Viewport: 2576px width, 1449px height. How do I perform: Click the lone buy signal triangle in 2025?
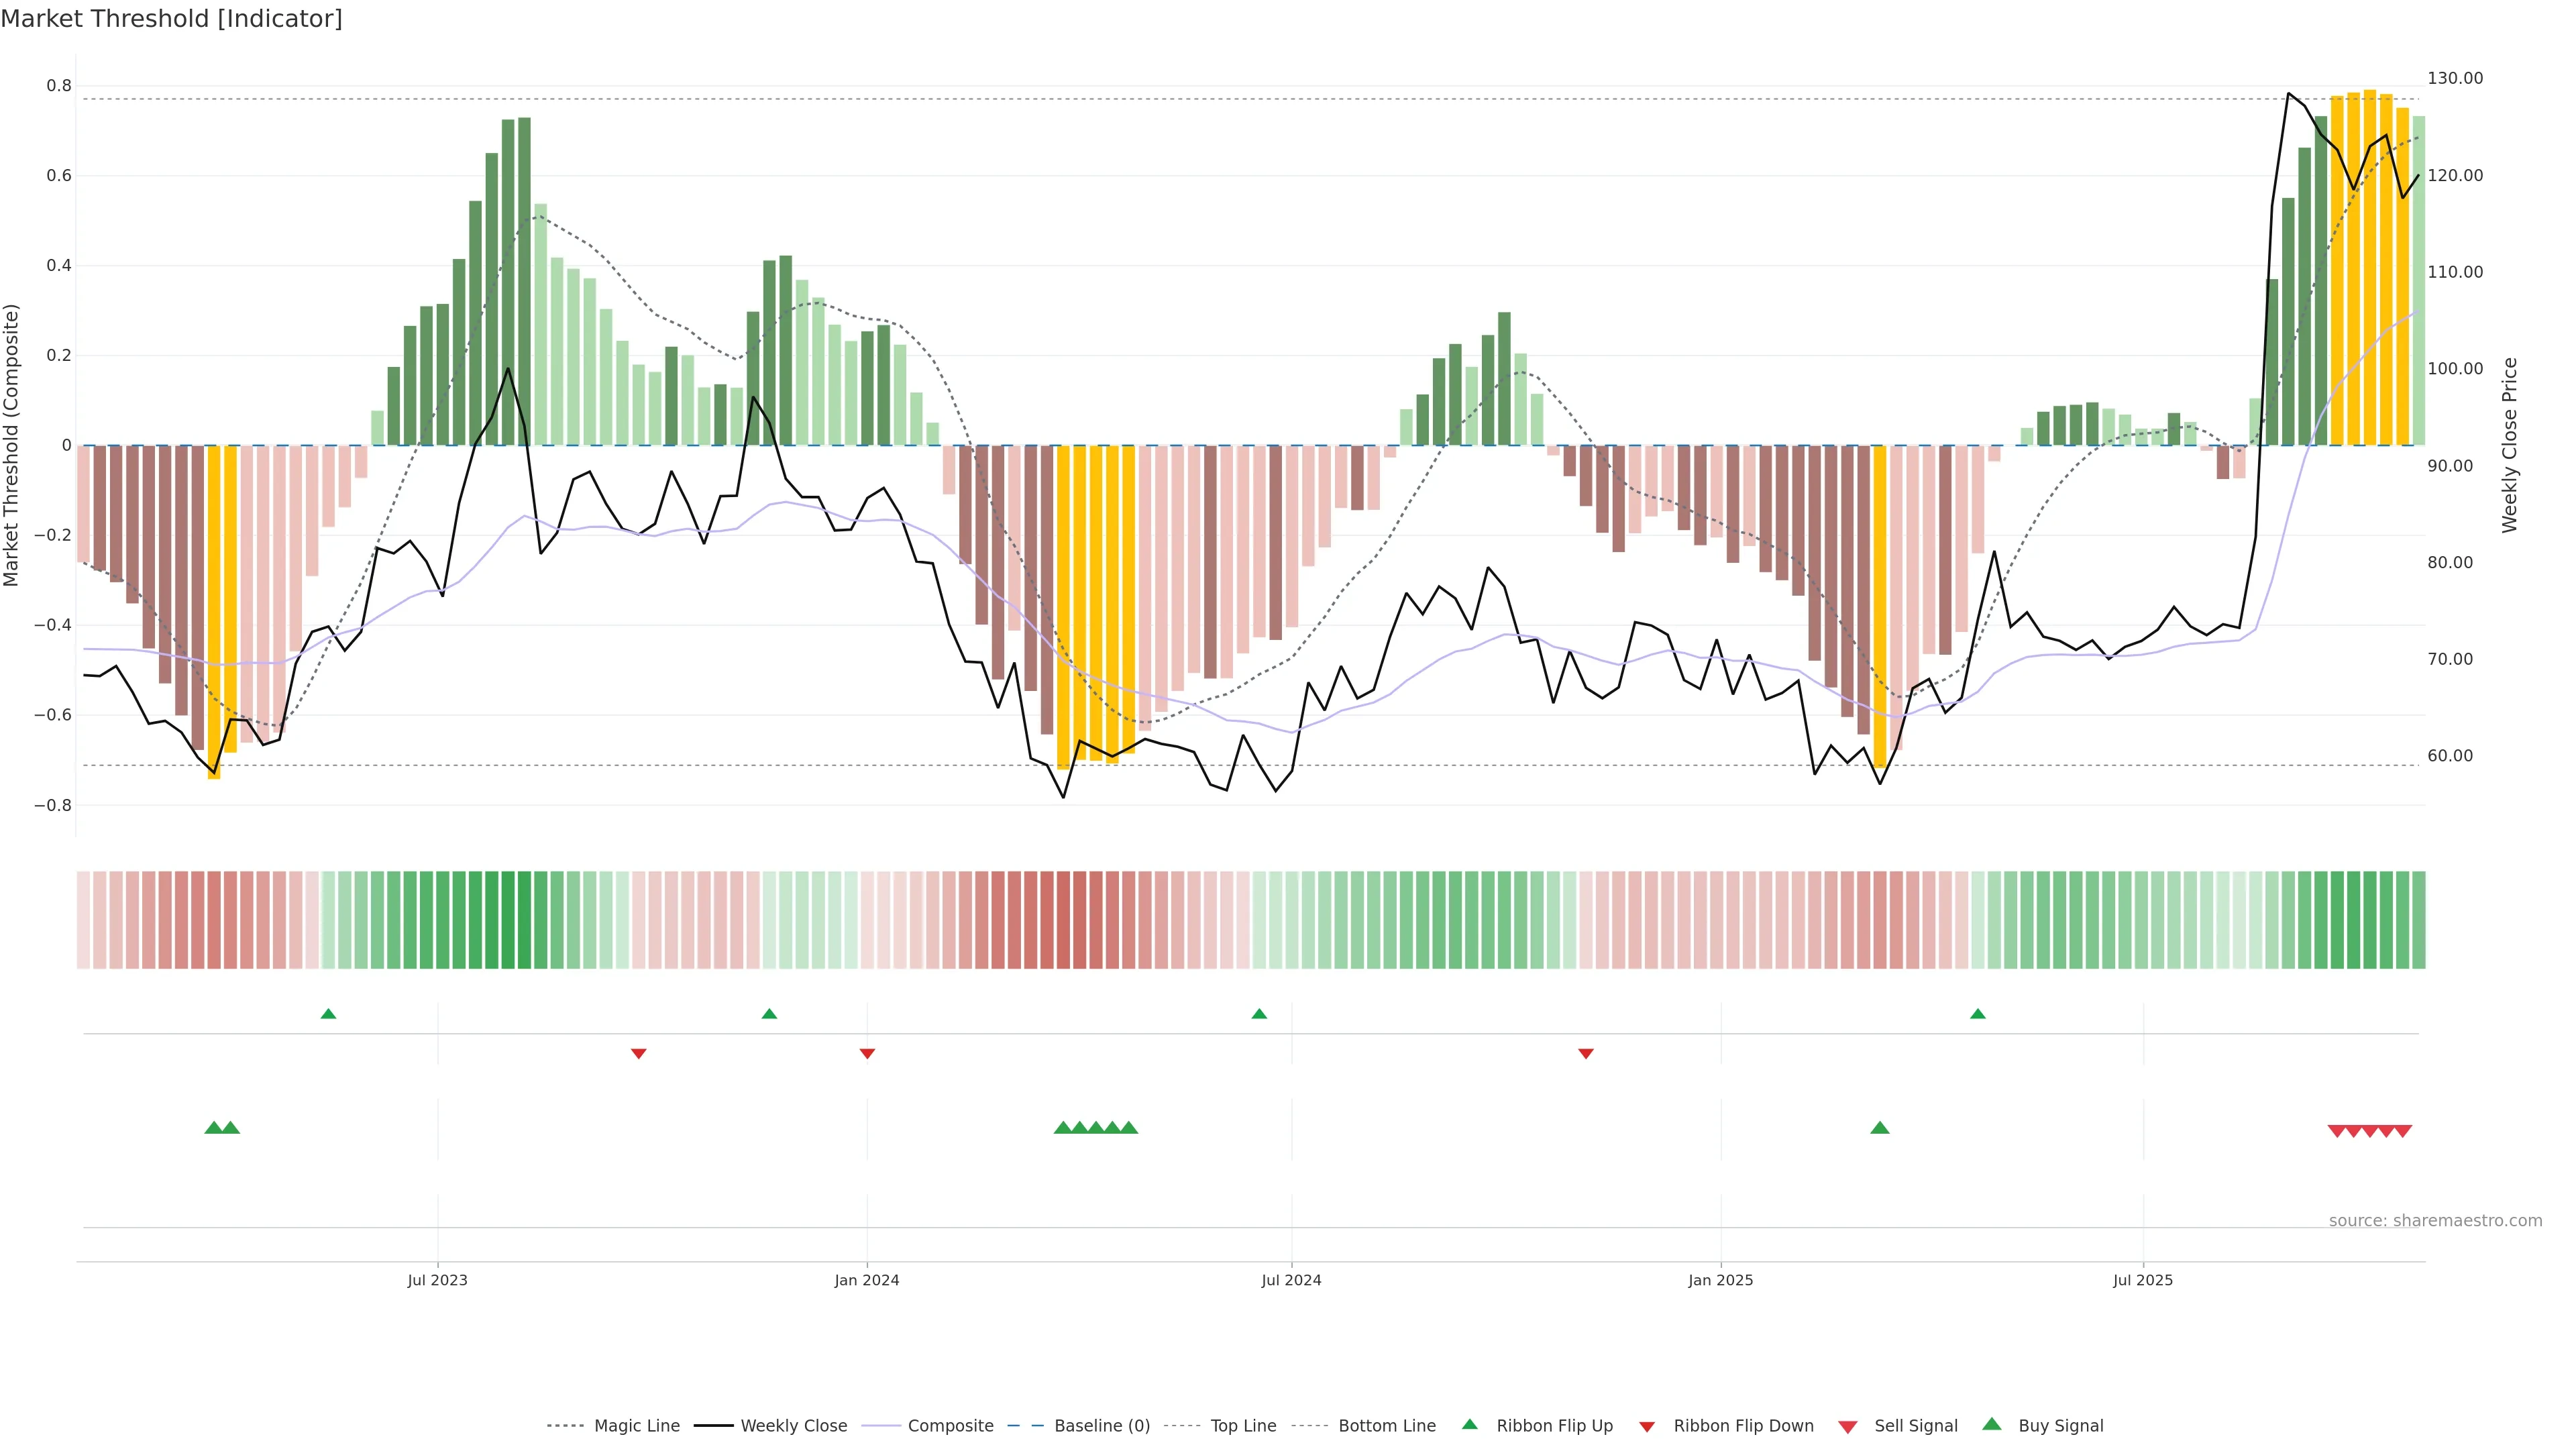click(1879, 1128)
